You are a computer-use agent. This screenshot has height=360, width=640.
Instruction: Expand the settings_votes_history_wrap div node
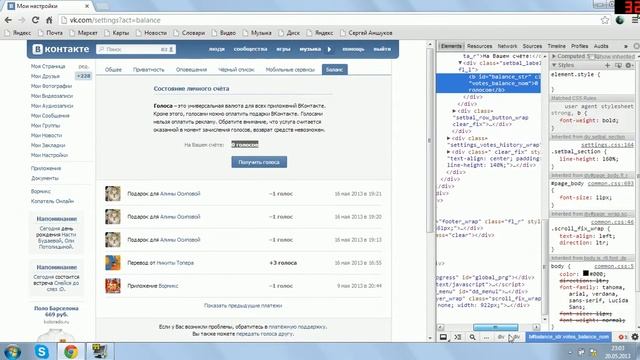[x=448, y=138]
